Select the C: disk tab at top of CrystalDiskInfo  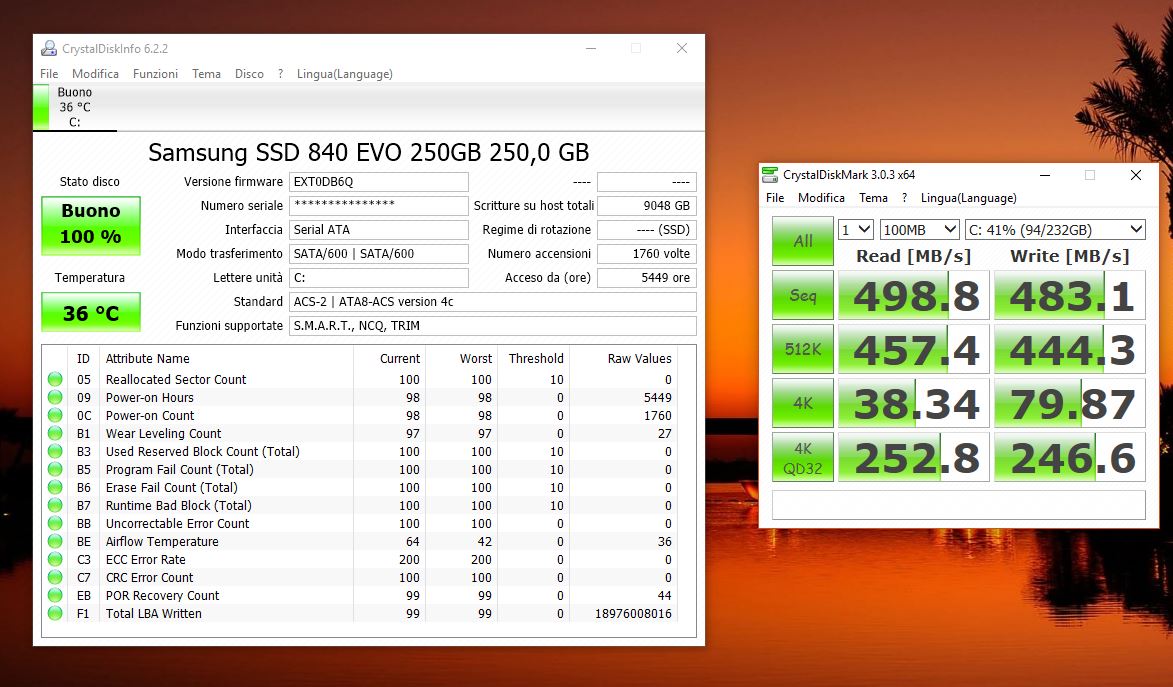point(75,107)
